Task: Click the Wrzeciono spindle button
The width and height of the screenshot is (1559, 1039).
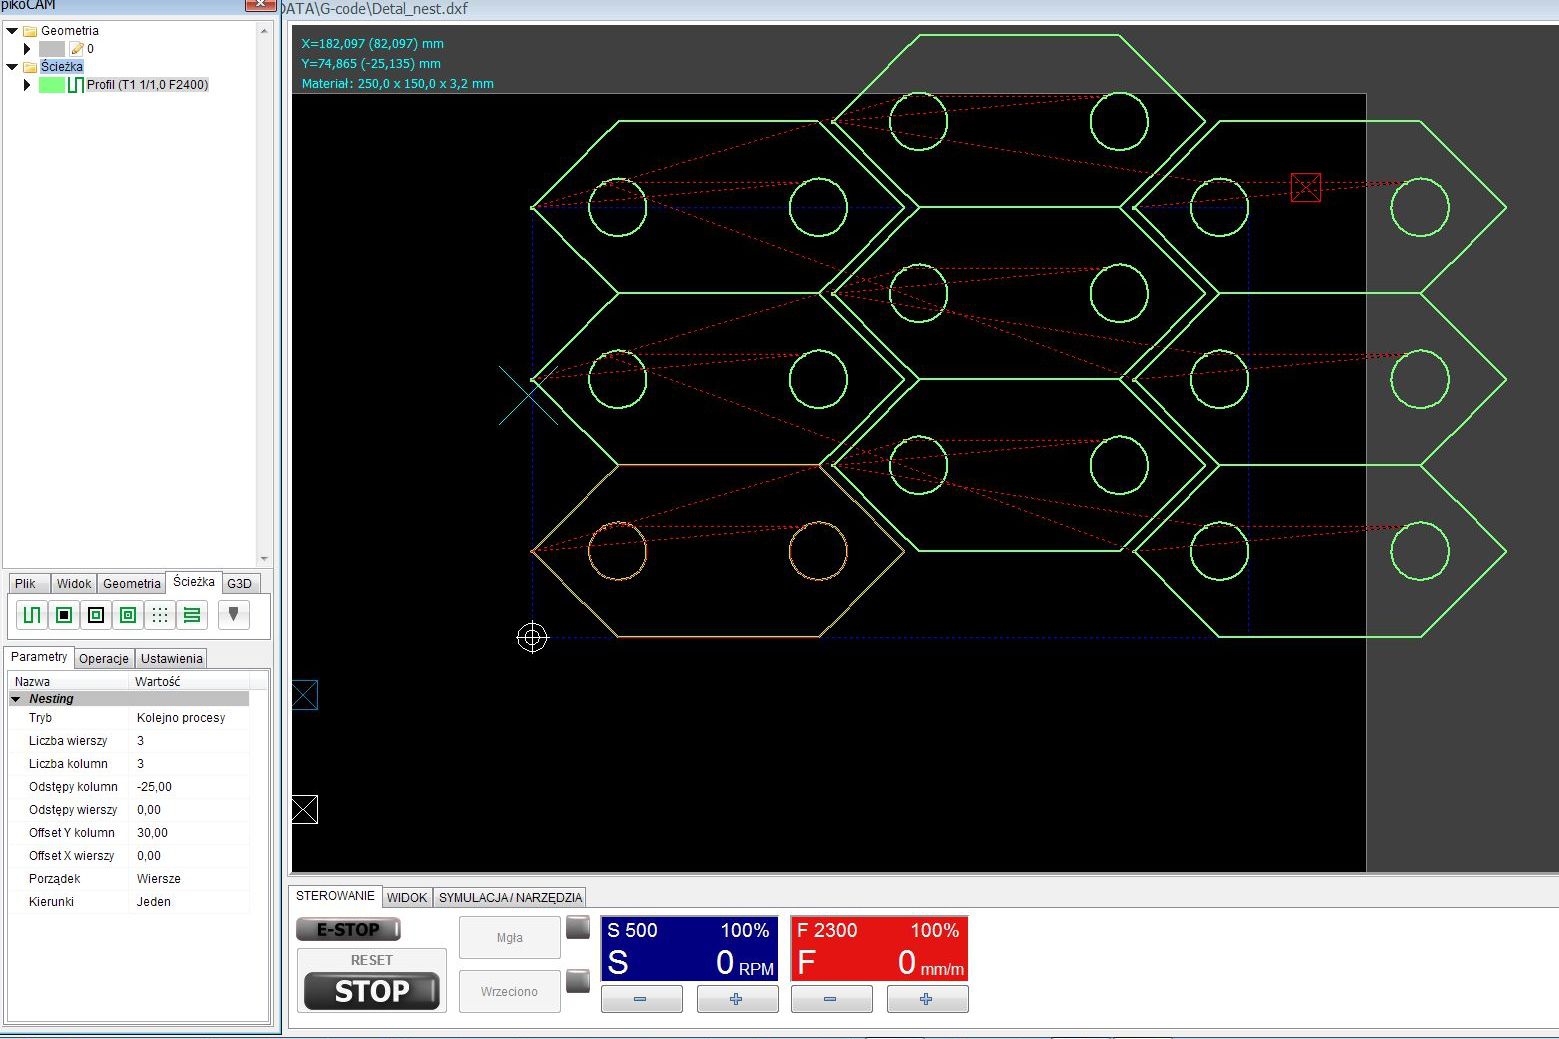Action: pos(510,992)
